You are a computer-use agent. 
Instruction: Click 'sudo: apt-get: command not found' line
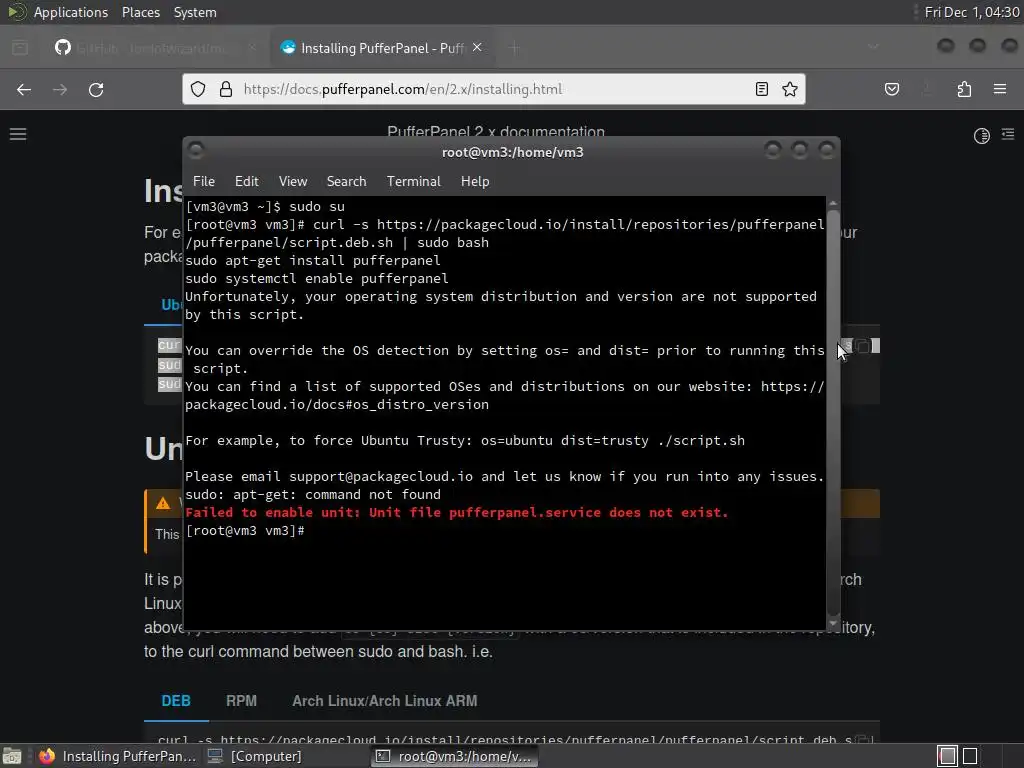click(x=313, y=494)
